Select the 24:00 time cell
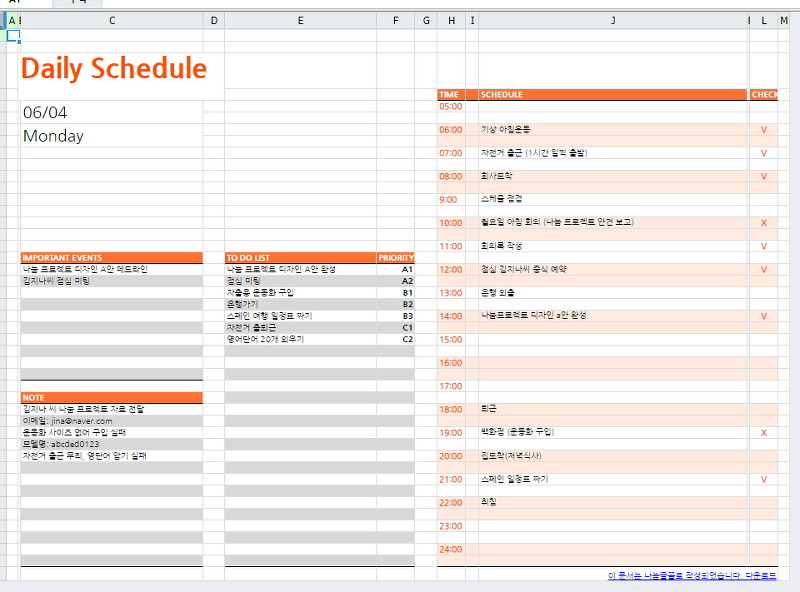 (x=452, y=549)
